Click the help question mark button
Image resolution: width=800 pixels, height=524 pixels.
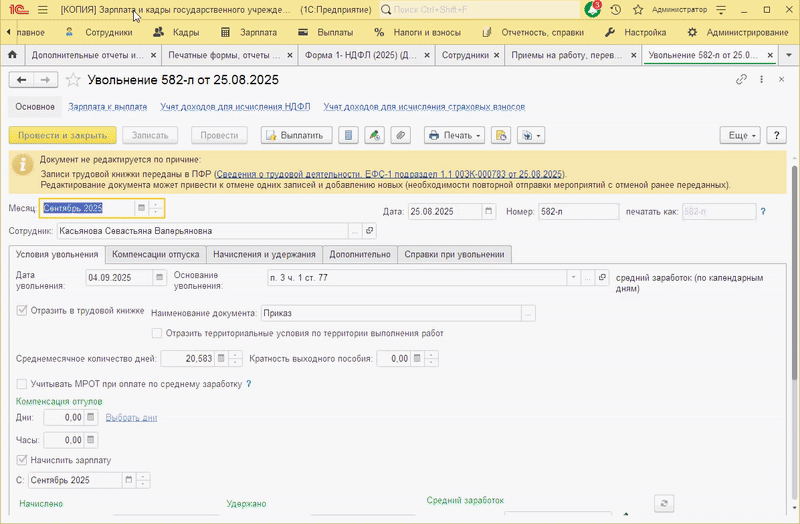click(x=776, y=135)
